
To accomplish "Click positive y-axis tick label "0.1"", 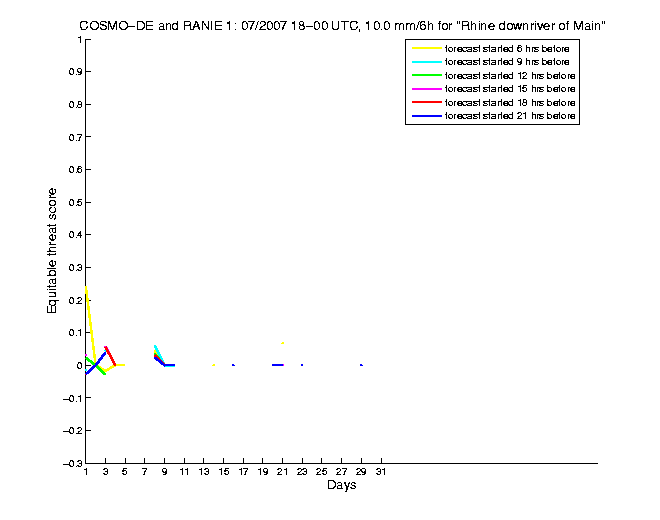I will pos(75,333).
